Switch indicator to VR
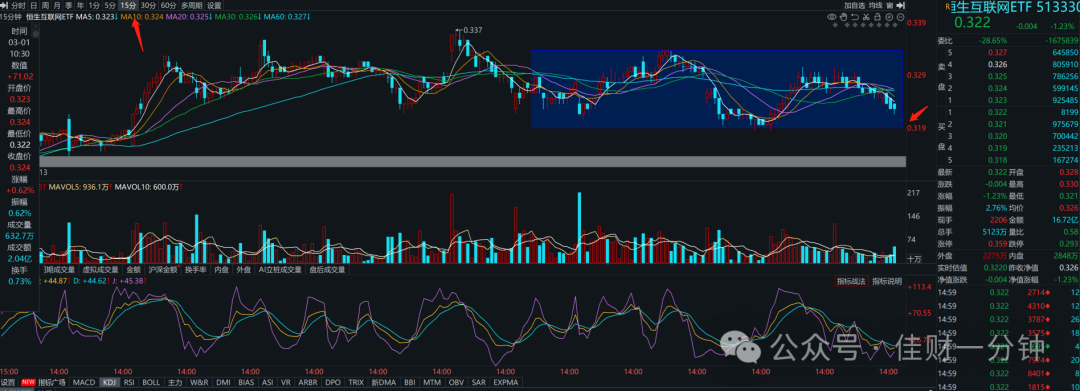Image resolution: width=1080 pixels, height=391 pixels. coord(286,382)
